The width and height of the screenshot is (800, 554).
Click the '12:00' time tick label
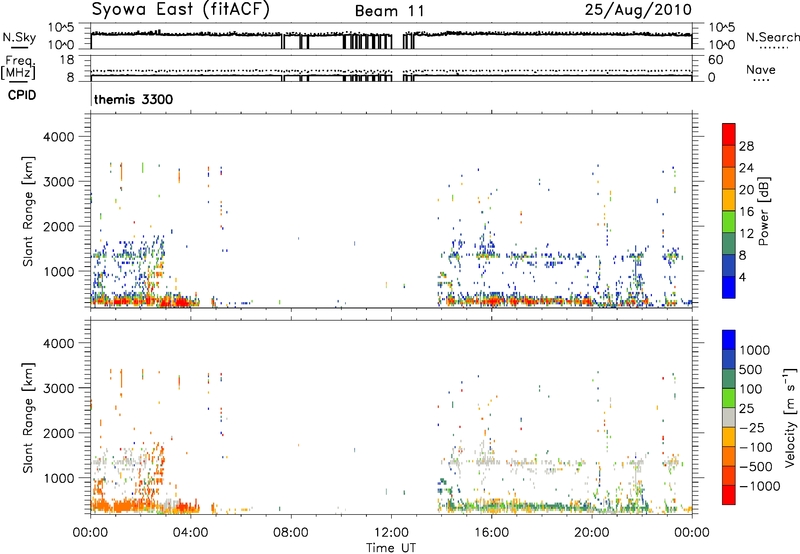coord(391,533)
